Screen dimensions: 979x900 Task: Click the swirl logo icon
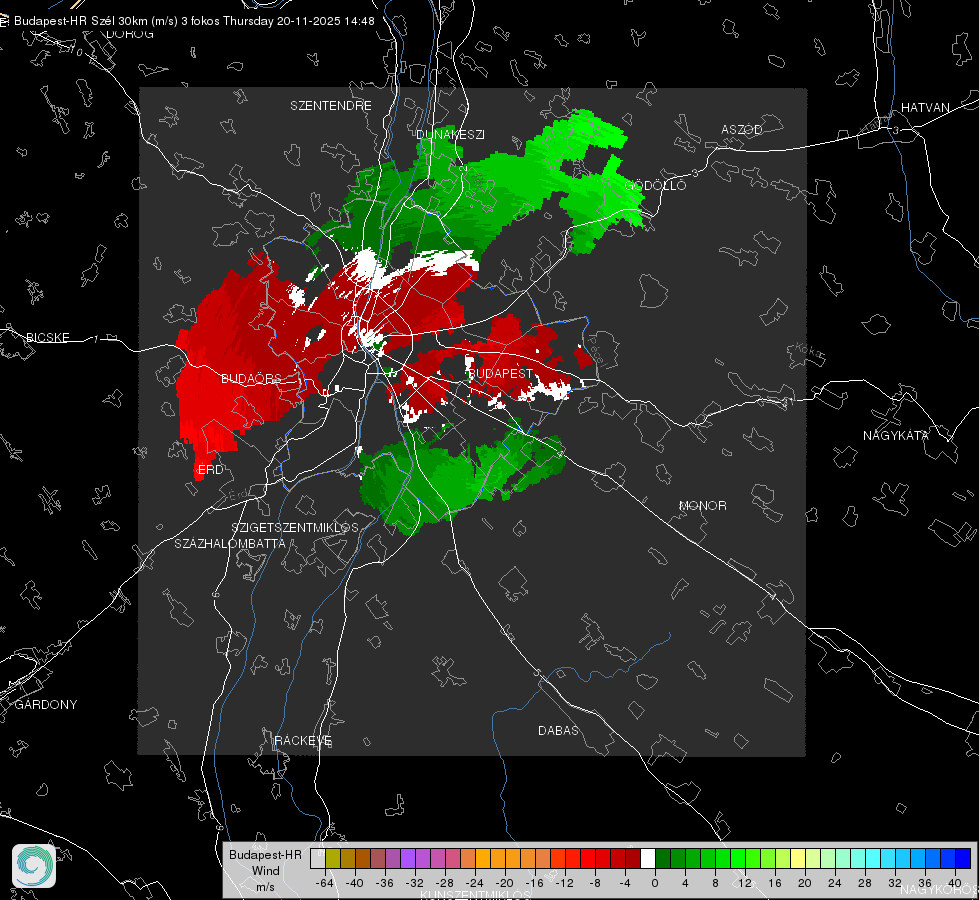point(34,866)
